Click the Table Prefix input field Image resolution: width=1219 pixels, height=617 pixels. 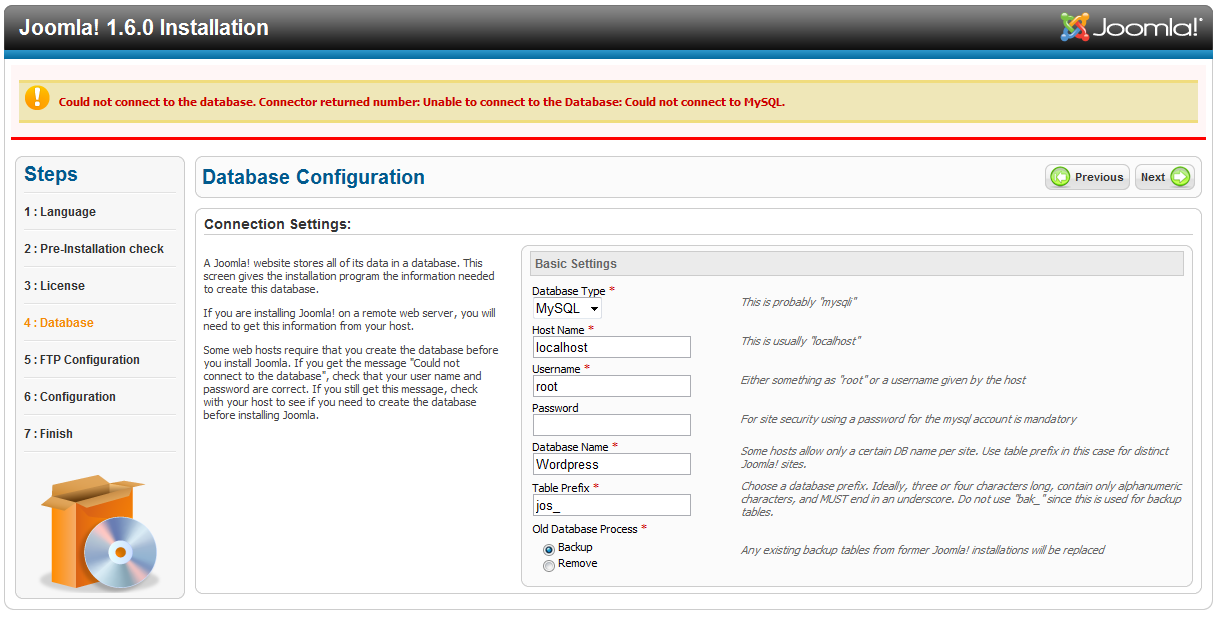coord(611,505)
